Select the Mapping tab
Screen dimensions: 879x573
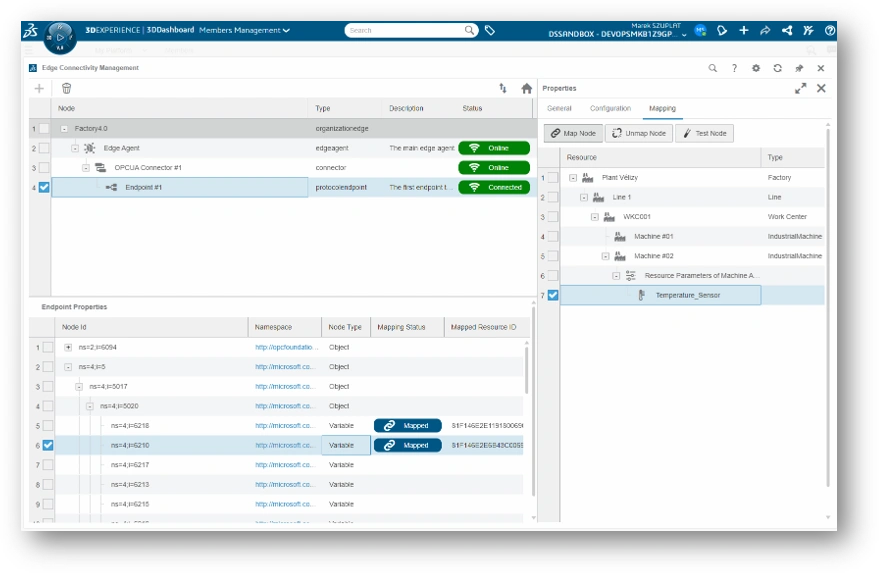662,108
